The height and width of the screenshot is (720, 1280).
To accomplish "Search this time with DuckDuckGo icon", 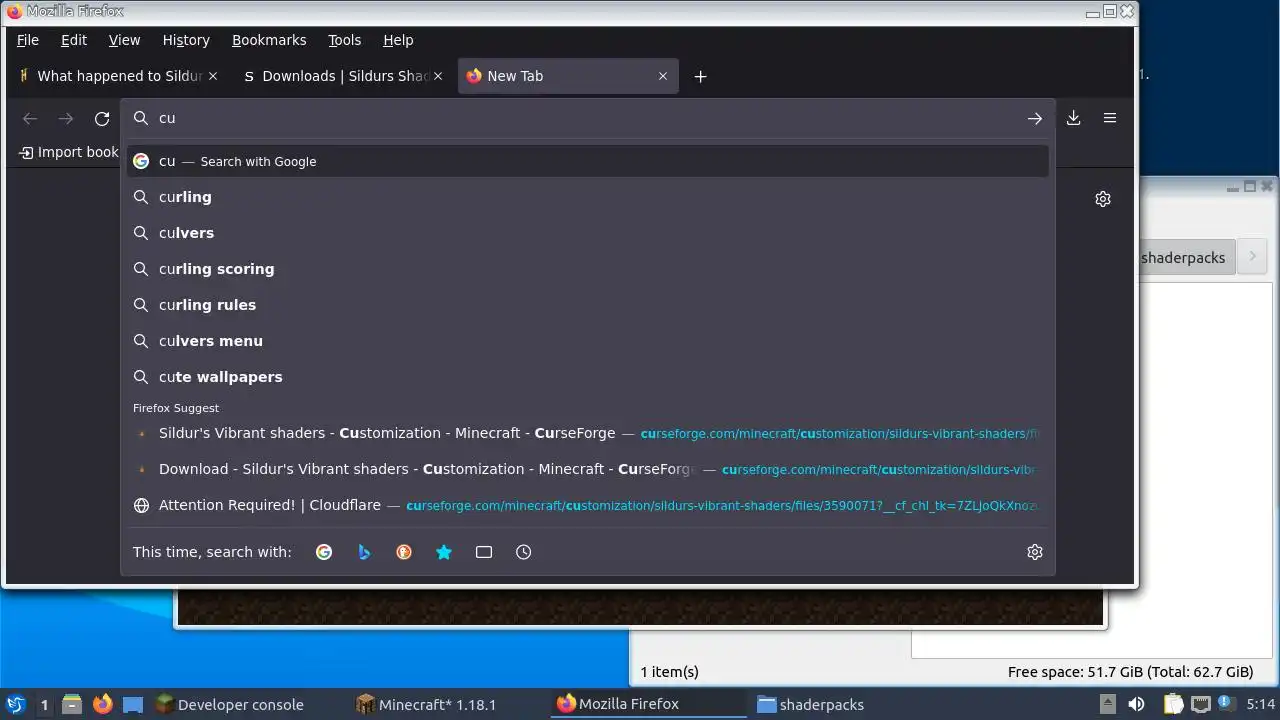I will 404,552.
